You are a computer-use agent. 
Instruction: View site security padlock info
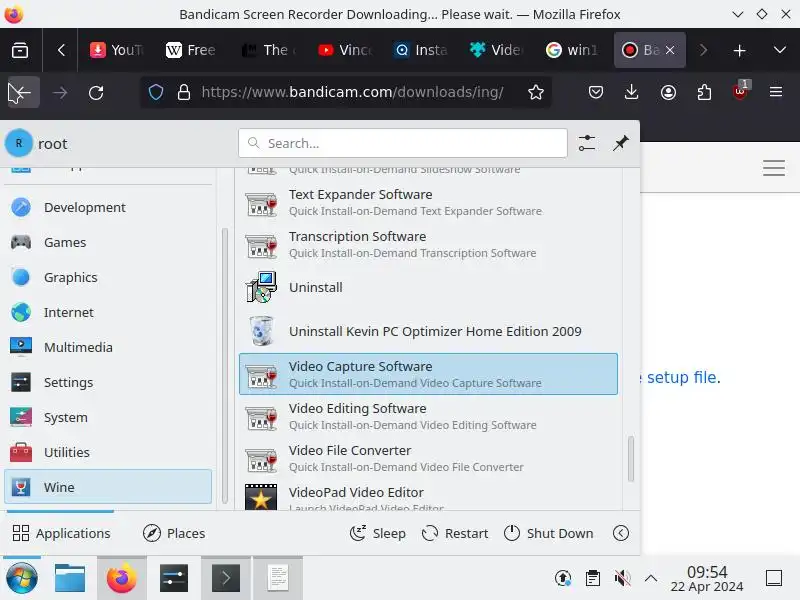(184, 92)
